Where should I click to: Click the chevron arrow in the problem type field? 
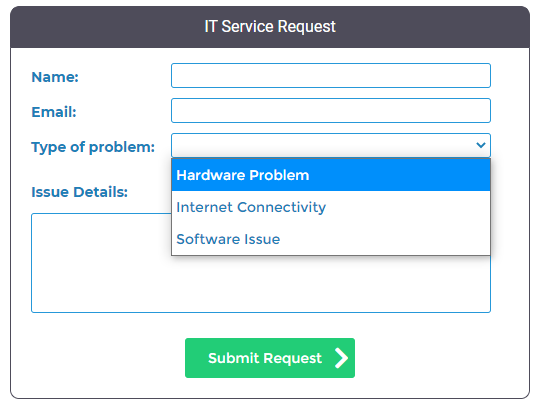tap(481, 145)
